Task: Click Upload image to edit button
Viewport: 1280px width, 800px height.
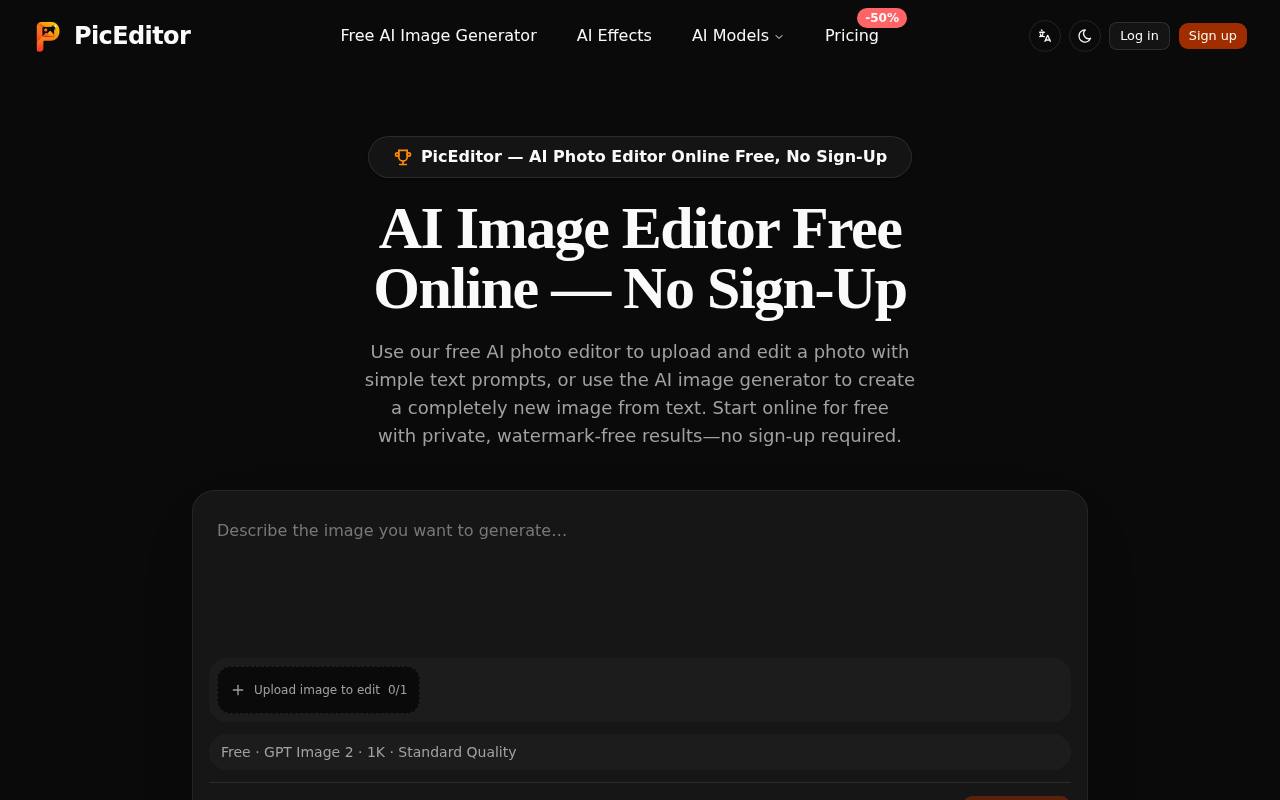Action: (318, 690)
